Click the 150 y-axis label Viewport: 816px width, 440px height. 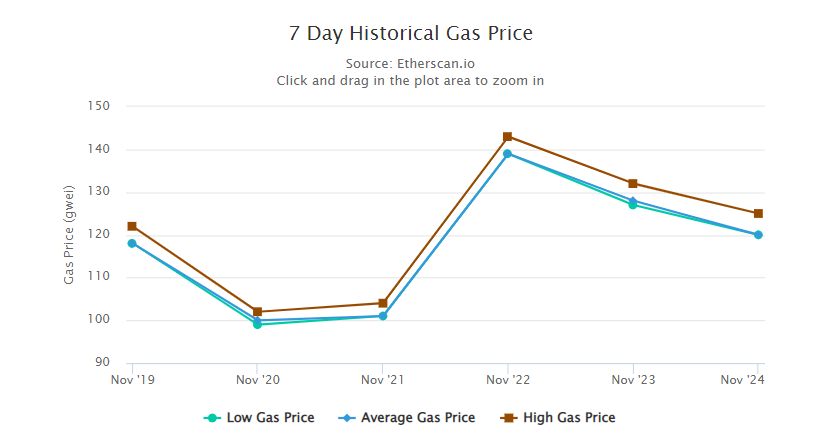pos(103,106)
